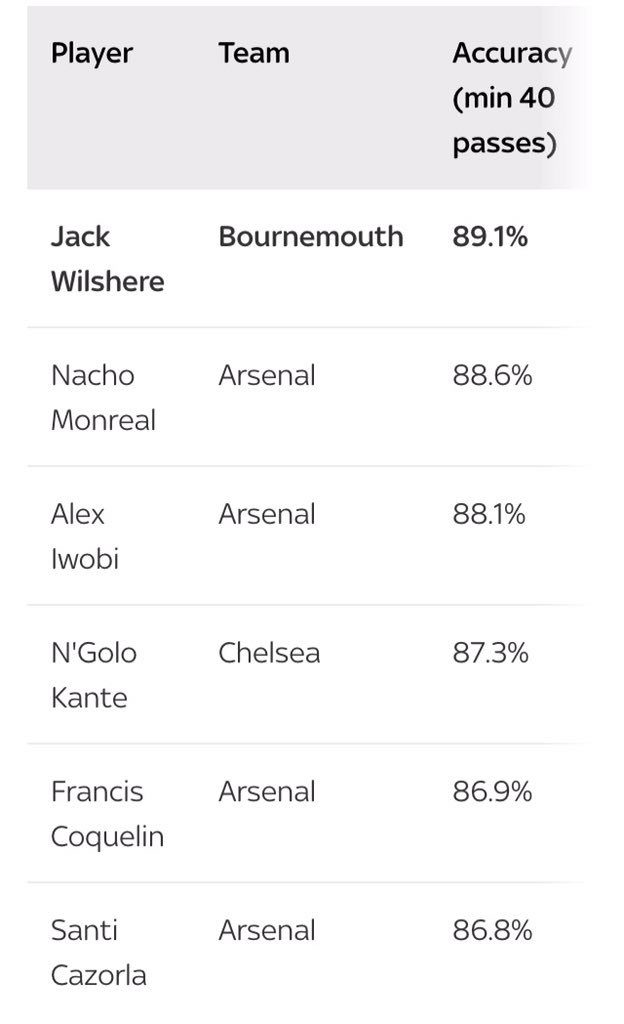This screenshot has width=624, height=1024.
Task: Click N'Golo Kante's name
Action: (x=93, y=675)
